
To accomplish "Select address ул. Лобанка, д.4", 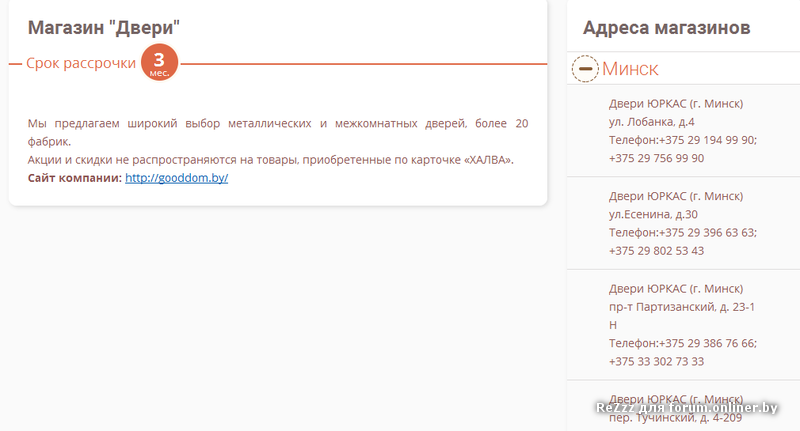I will 652,122.
